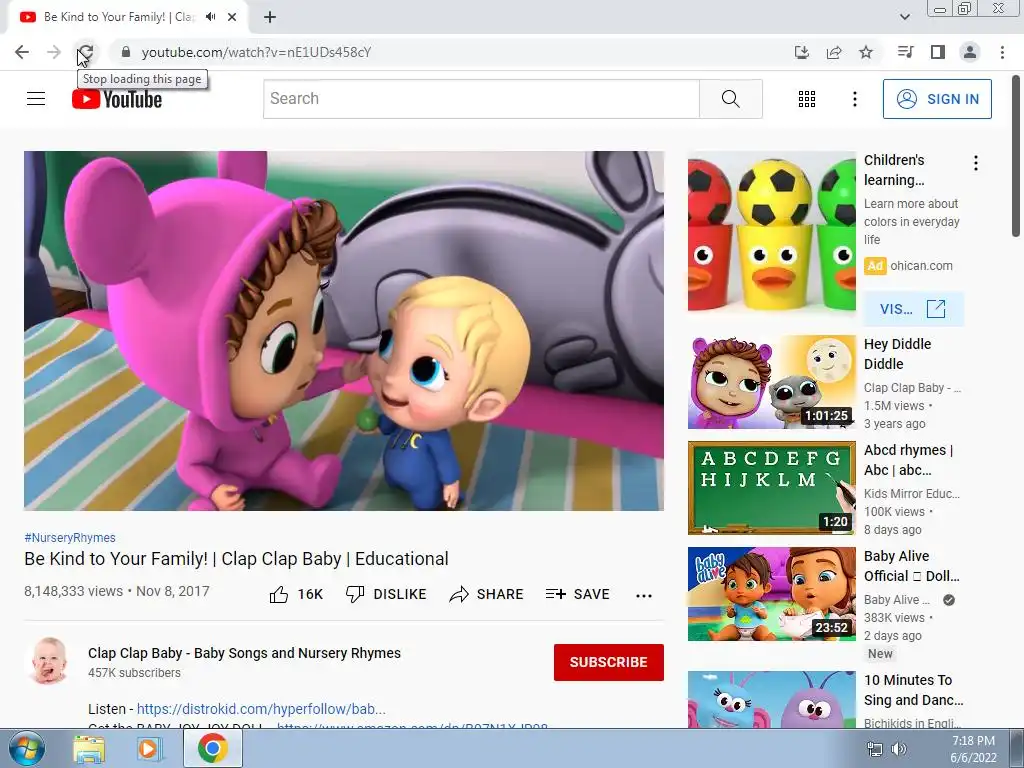Open volume speaker in system tray

point(899,749)
